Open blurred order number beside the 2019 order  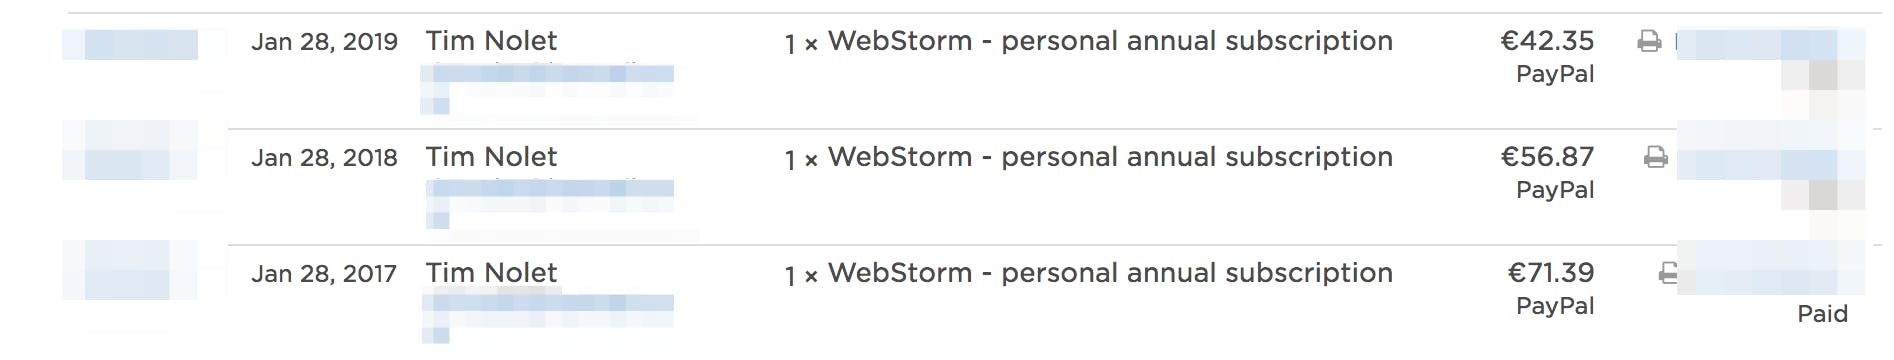click(130, 45)
